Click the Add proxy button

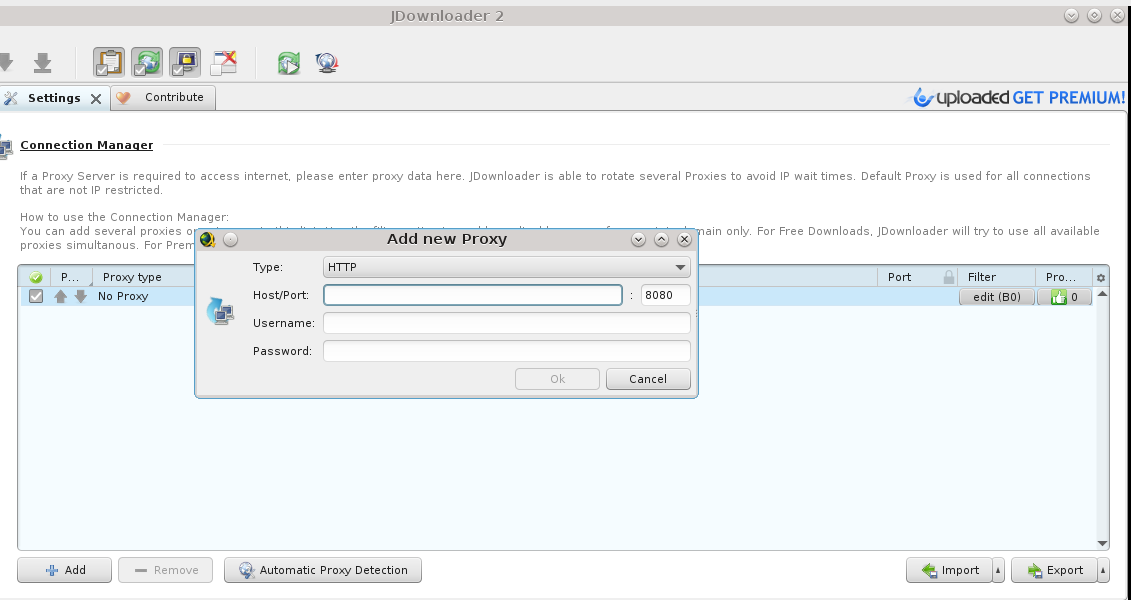[x=64, y=570]
